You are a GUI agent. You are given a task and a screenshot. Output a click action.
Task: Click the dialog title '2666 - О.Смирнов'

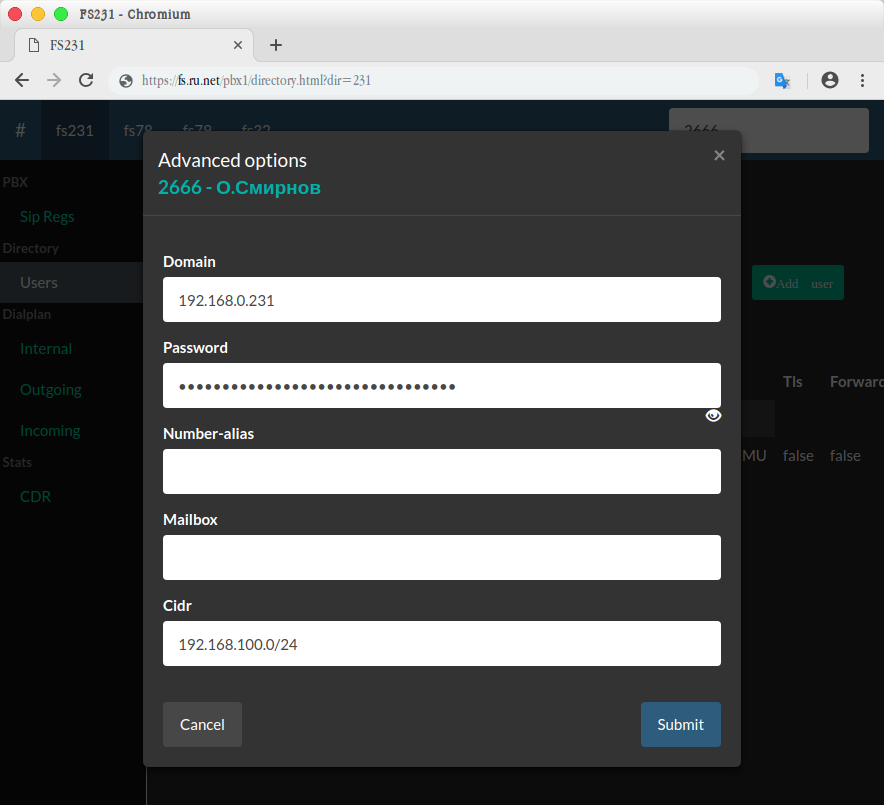pyautogui.click(x=239, y=187)
